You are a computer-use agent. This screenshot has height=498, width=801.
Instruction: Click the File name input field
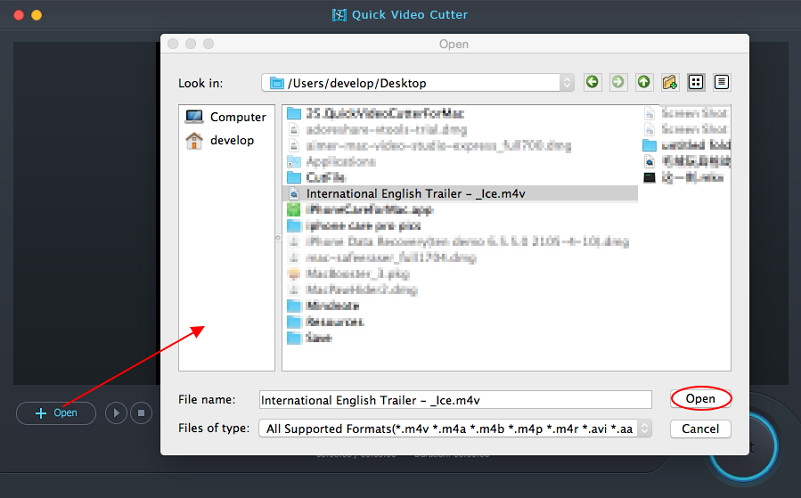point(455,400)
